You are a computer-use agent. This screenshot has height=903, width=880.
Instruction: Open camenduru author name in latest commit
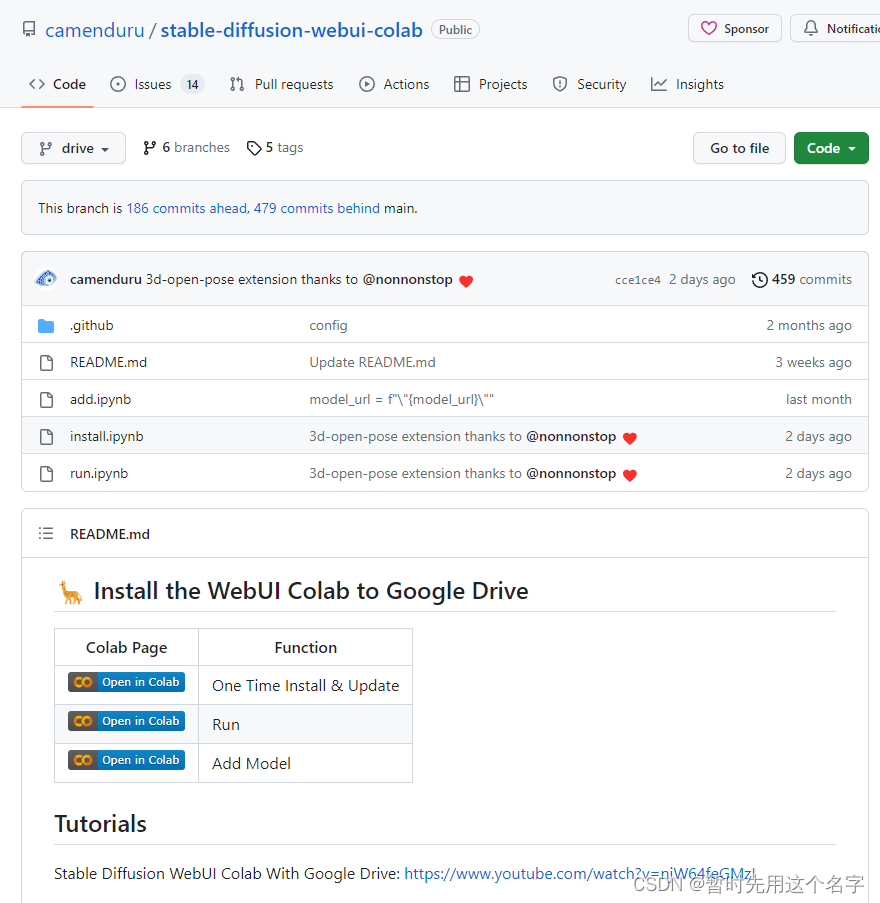click(106, 279)
